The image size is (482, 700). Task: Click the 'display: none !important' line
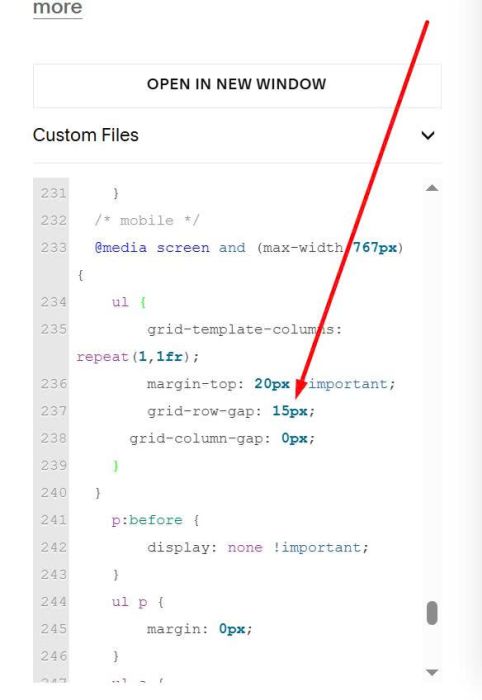coord(258,548)
